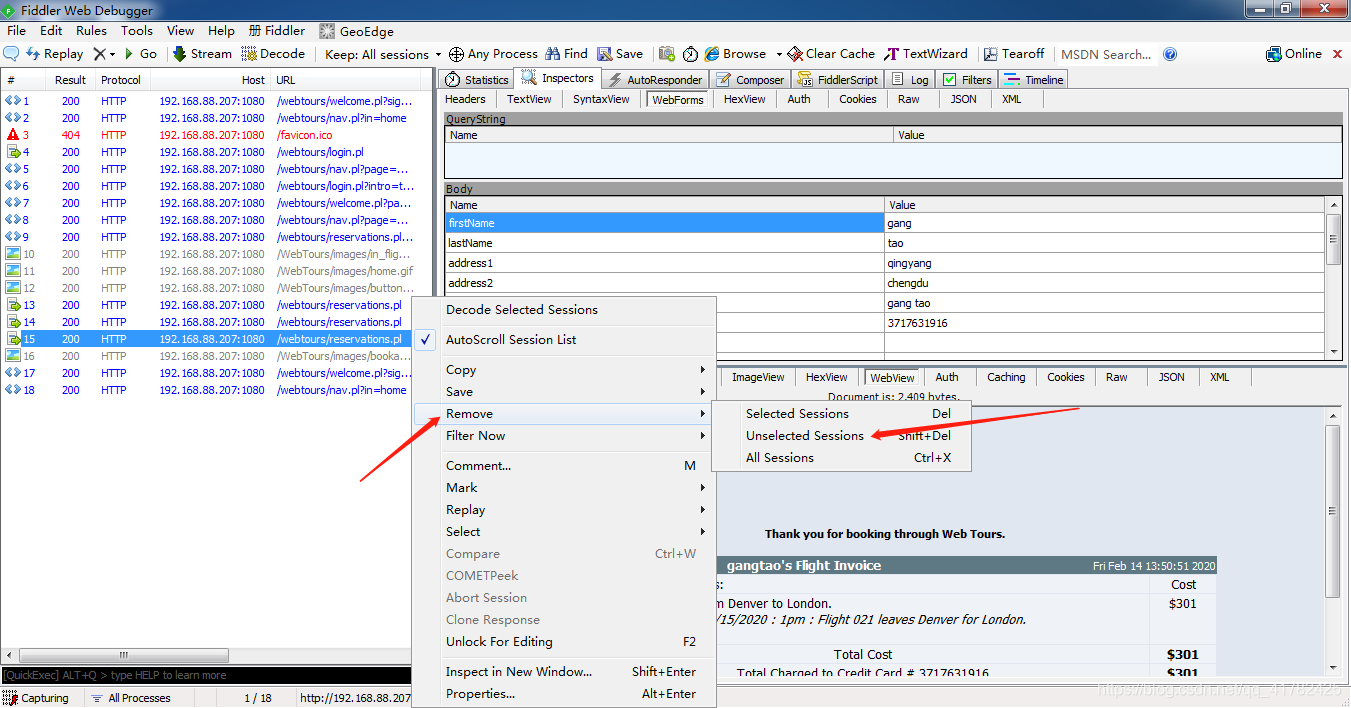Toggle Decode button in toolbar
Screen dimensions: 1351x708
[273, 54]
